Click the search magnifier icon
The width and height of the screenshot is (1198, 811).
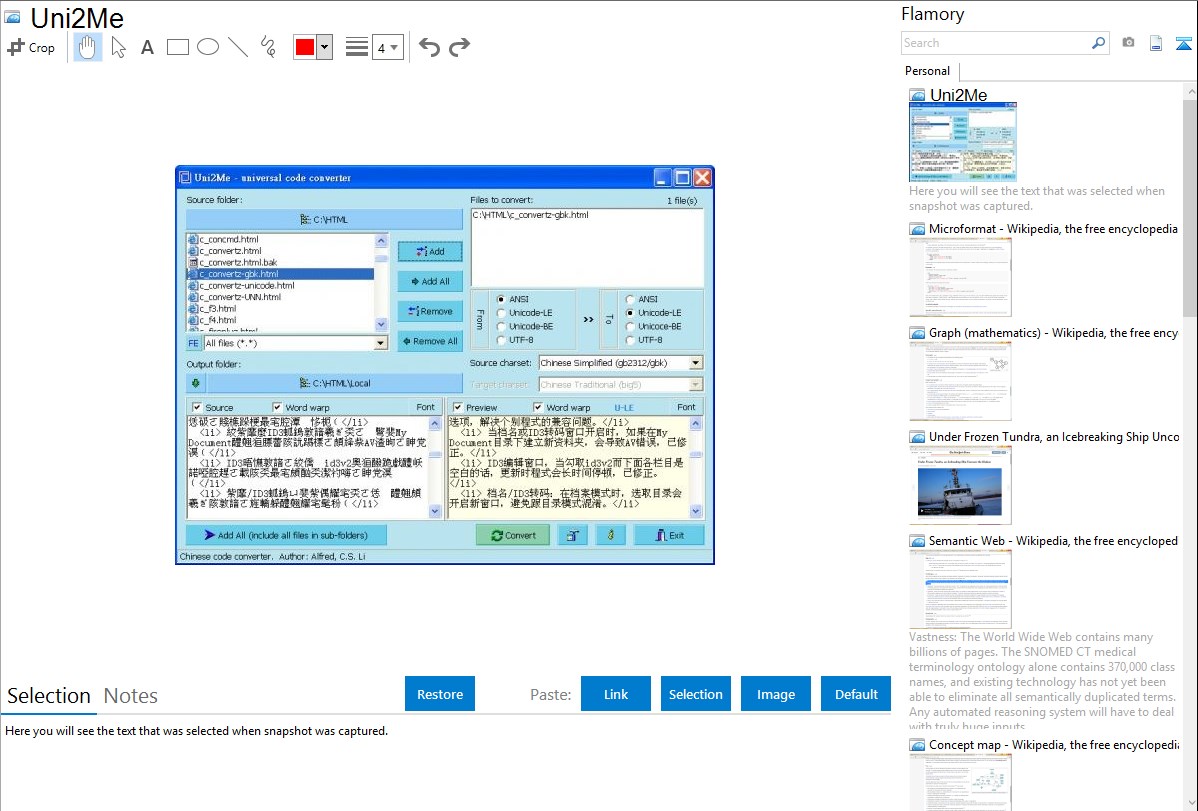point(1098,43)
